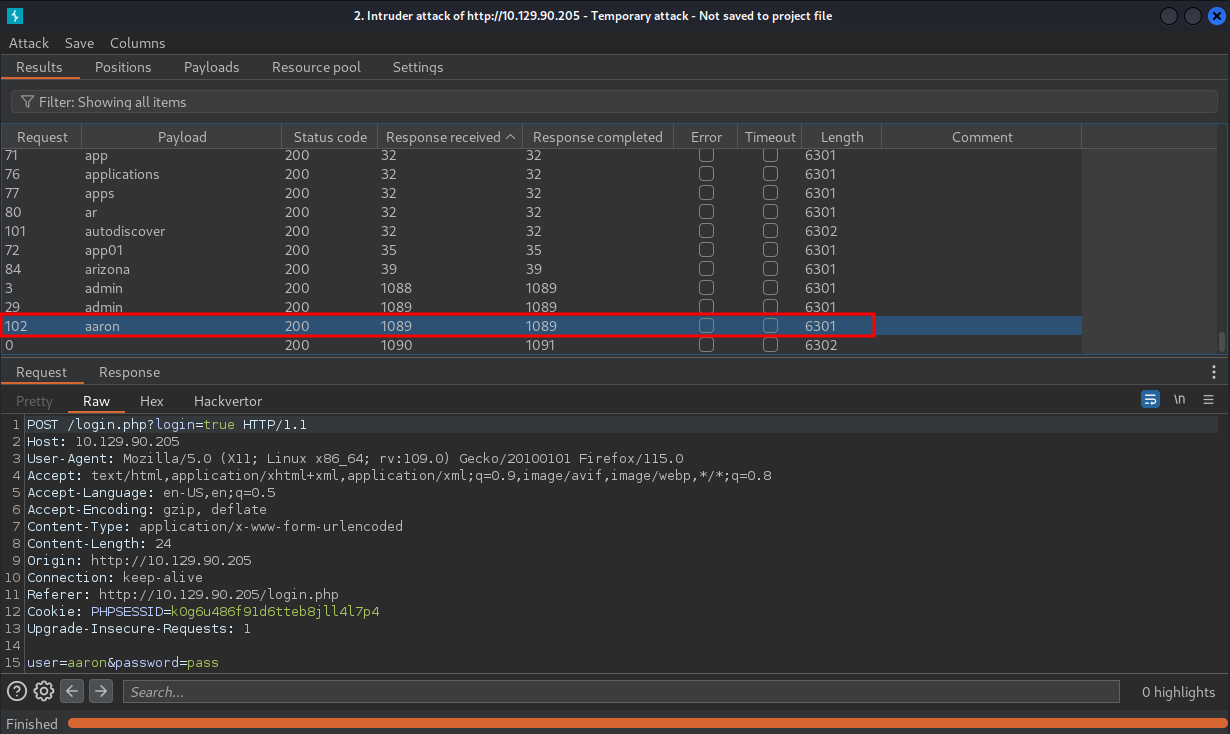
Task: Open the three-dot panel options menu
Action: click(1214, 372)
